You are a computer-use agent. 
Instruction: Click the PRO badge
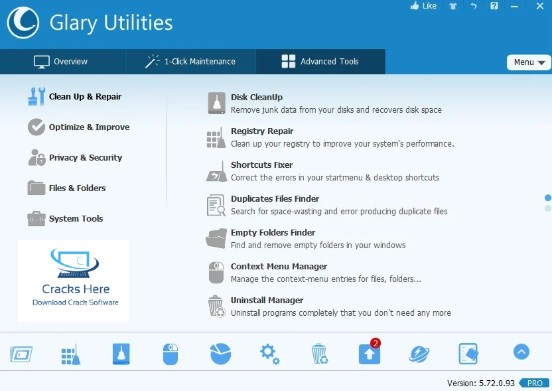(534, 383)
